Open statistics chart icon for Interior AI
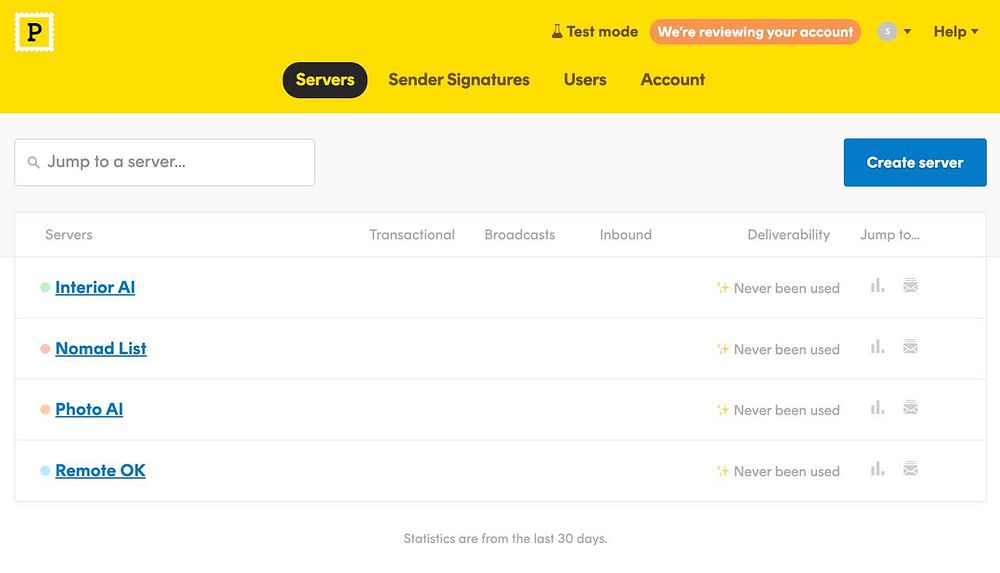The height and width of the screenshot is (573, 1000). (x=878, y=286)
